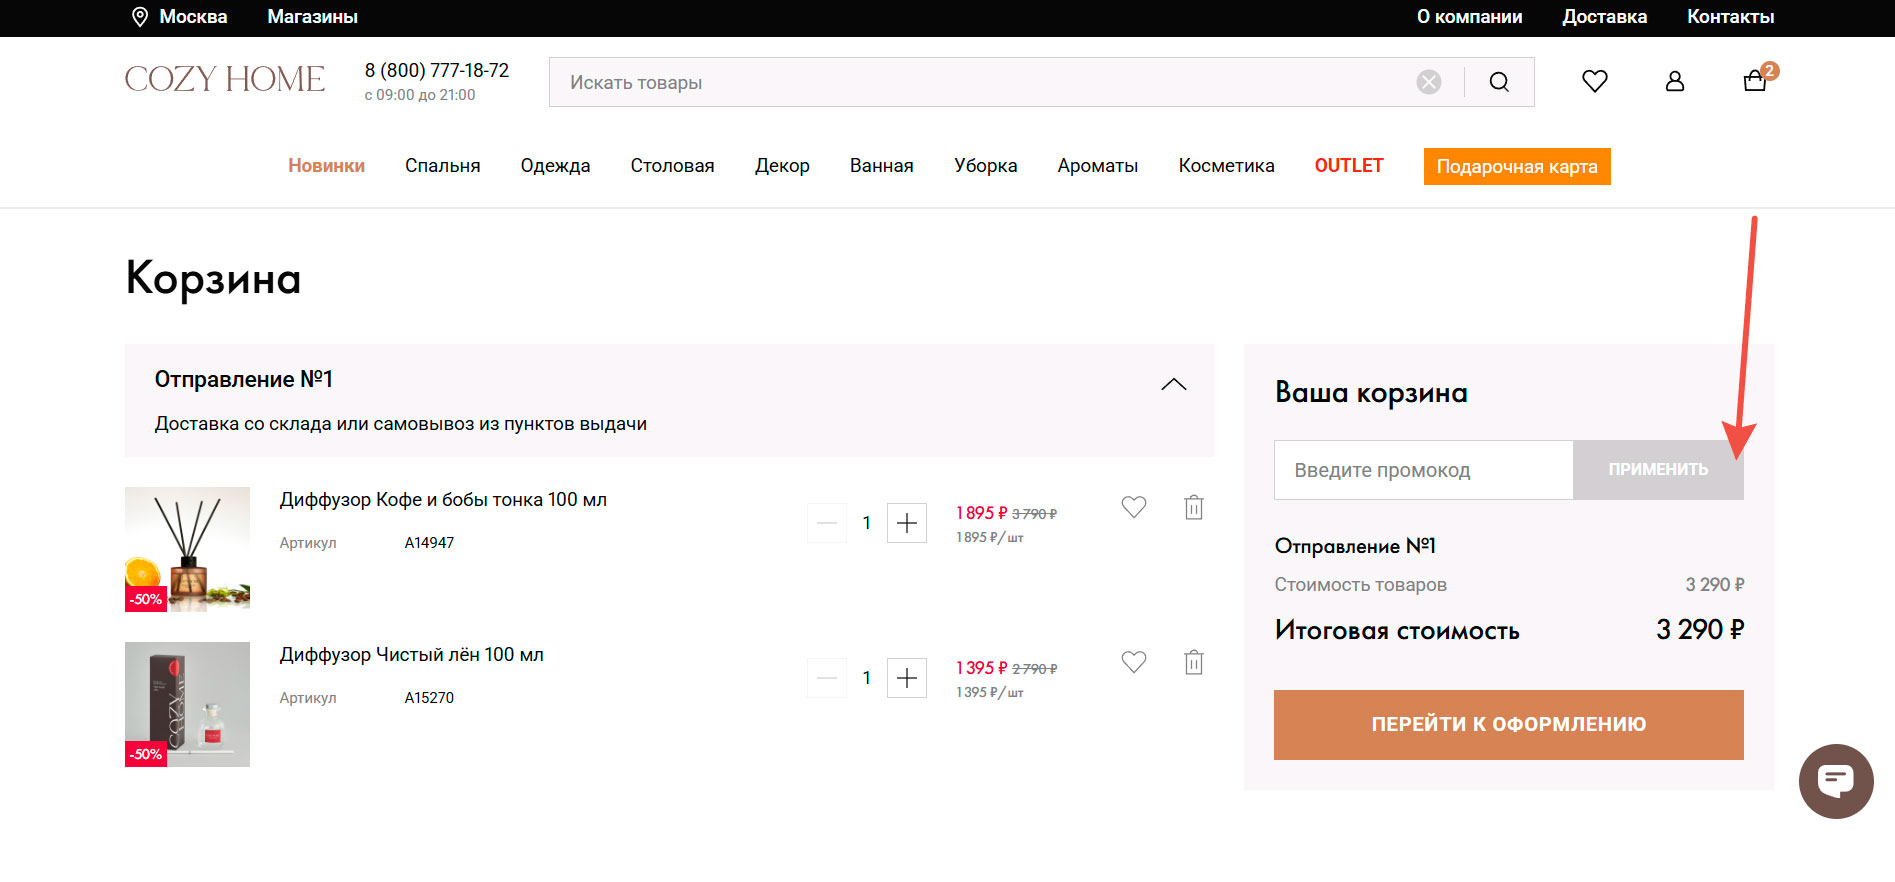Open the Ванная category
This screenshot has width=1895, height=882.
(x=882, y=166)
